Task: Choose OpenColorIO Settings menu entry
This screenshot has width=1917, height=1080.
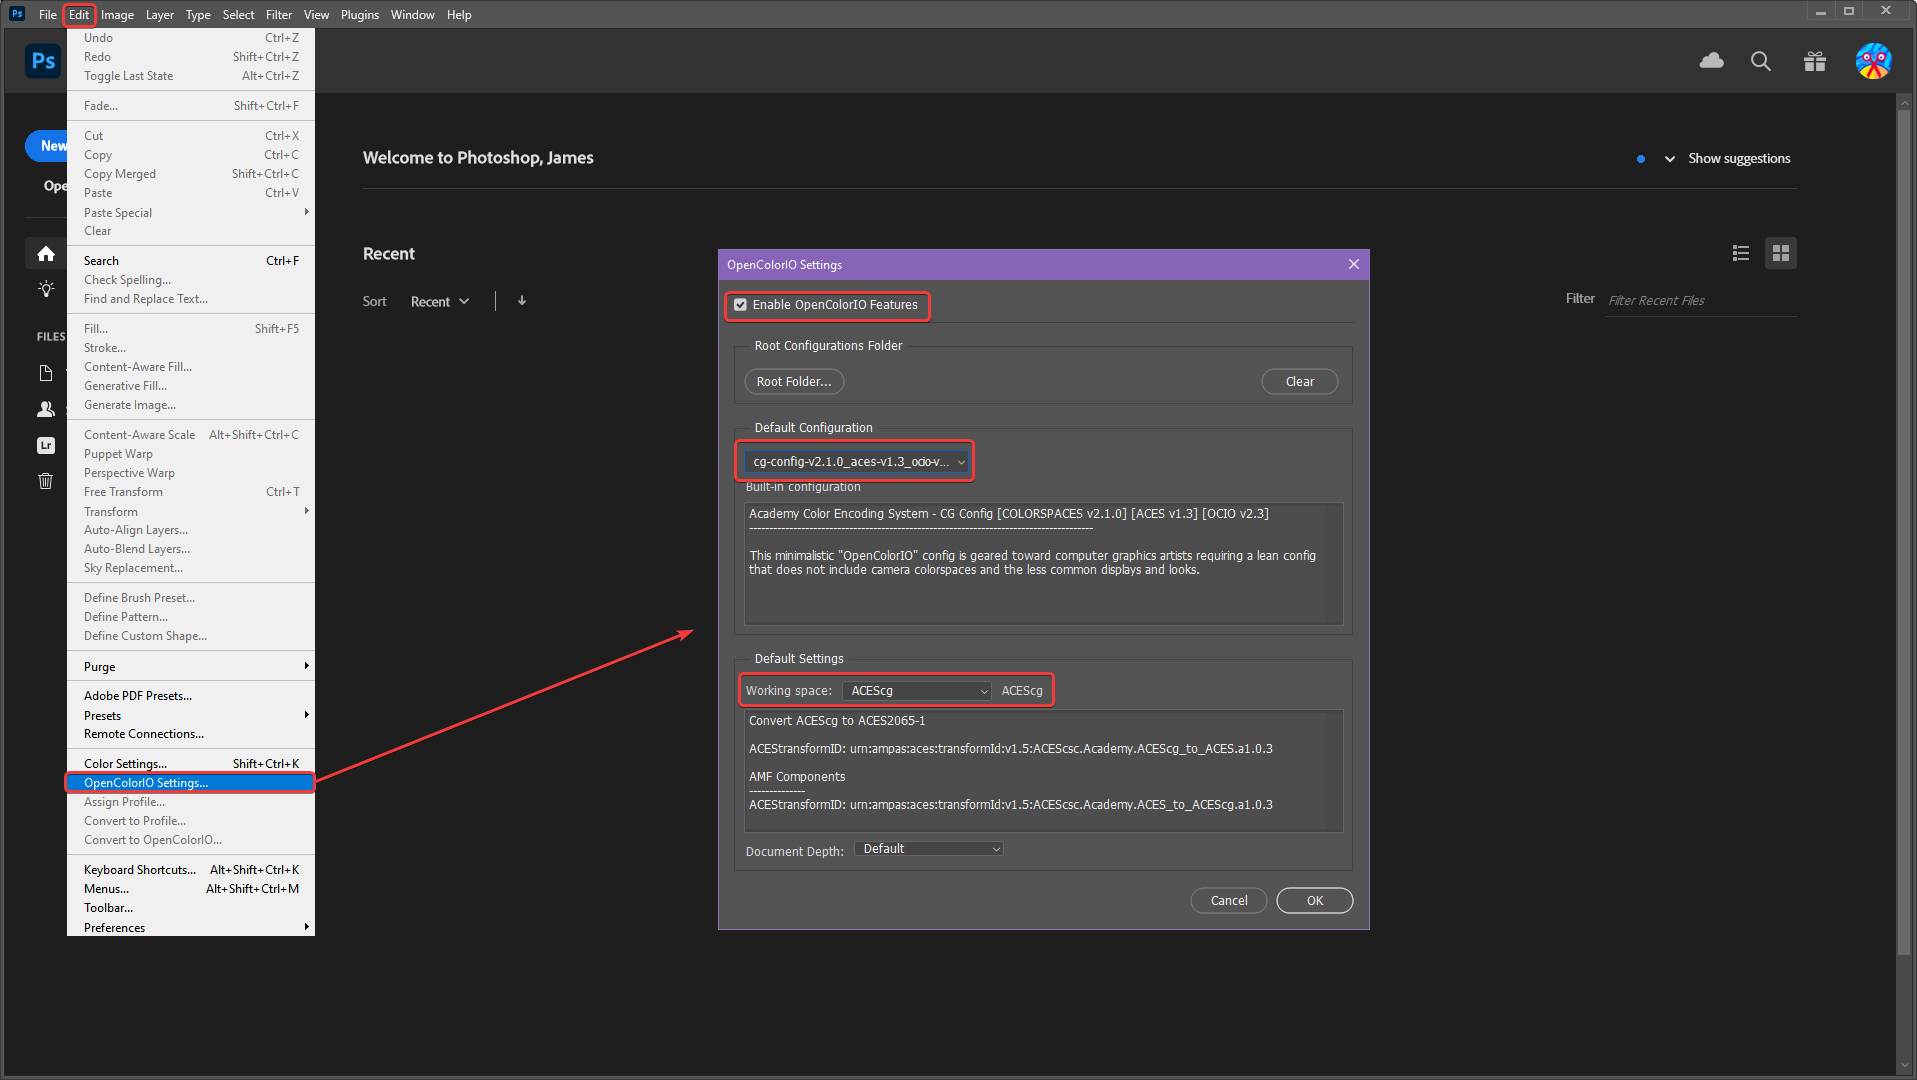Action: [190, 783]
